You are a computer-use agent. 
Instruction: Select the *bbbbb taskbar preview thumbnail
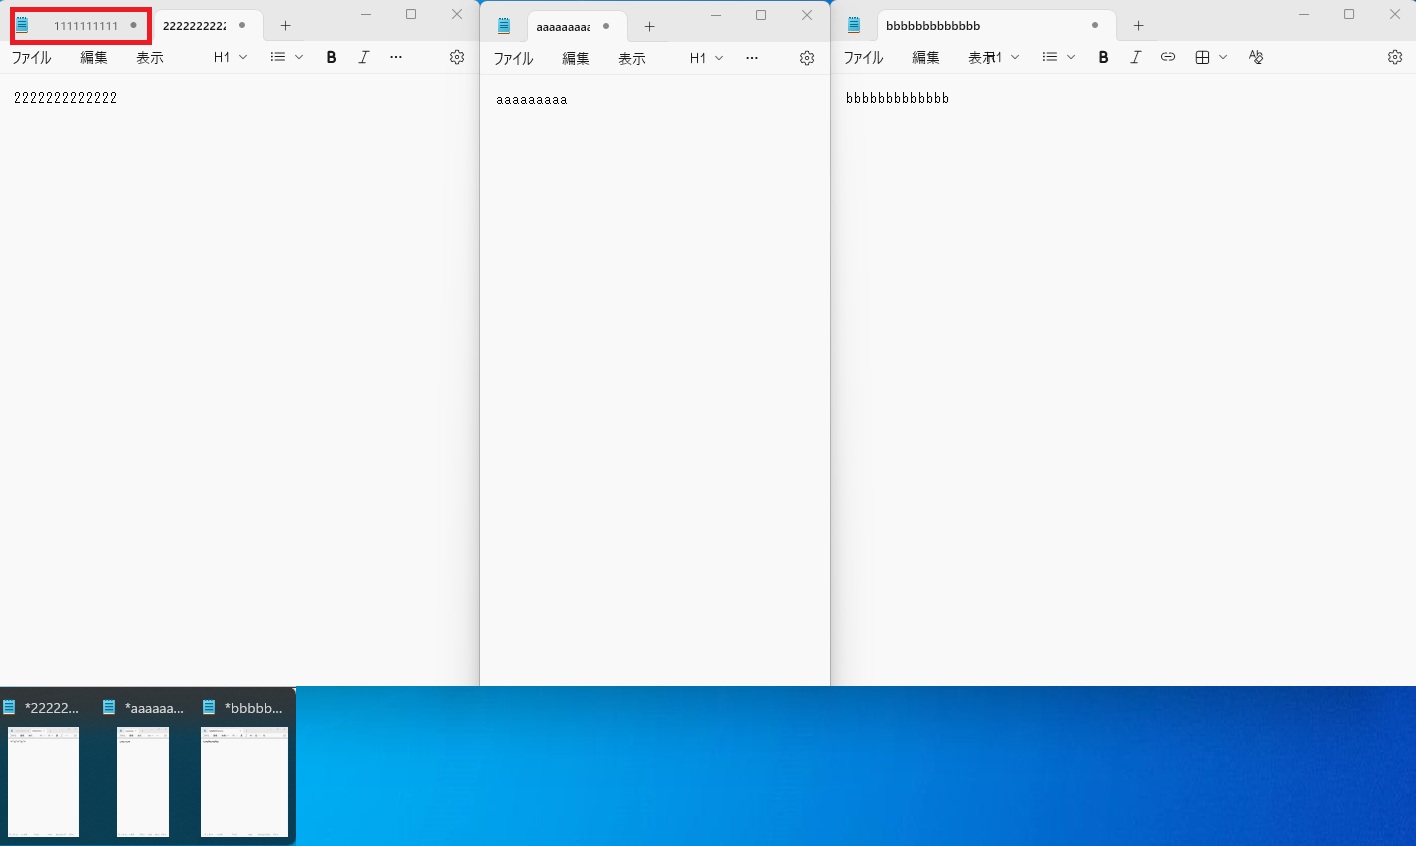tap(244, 780)
